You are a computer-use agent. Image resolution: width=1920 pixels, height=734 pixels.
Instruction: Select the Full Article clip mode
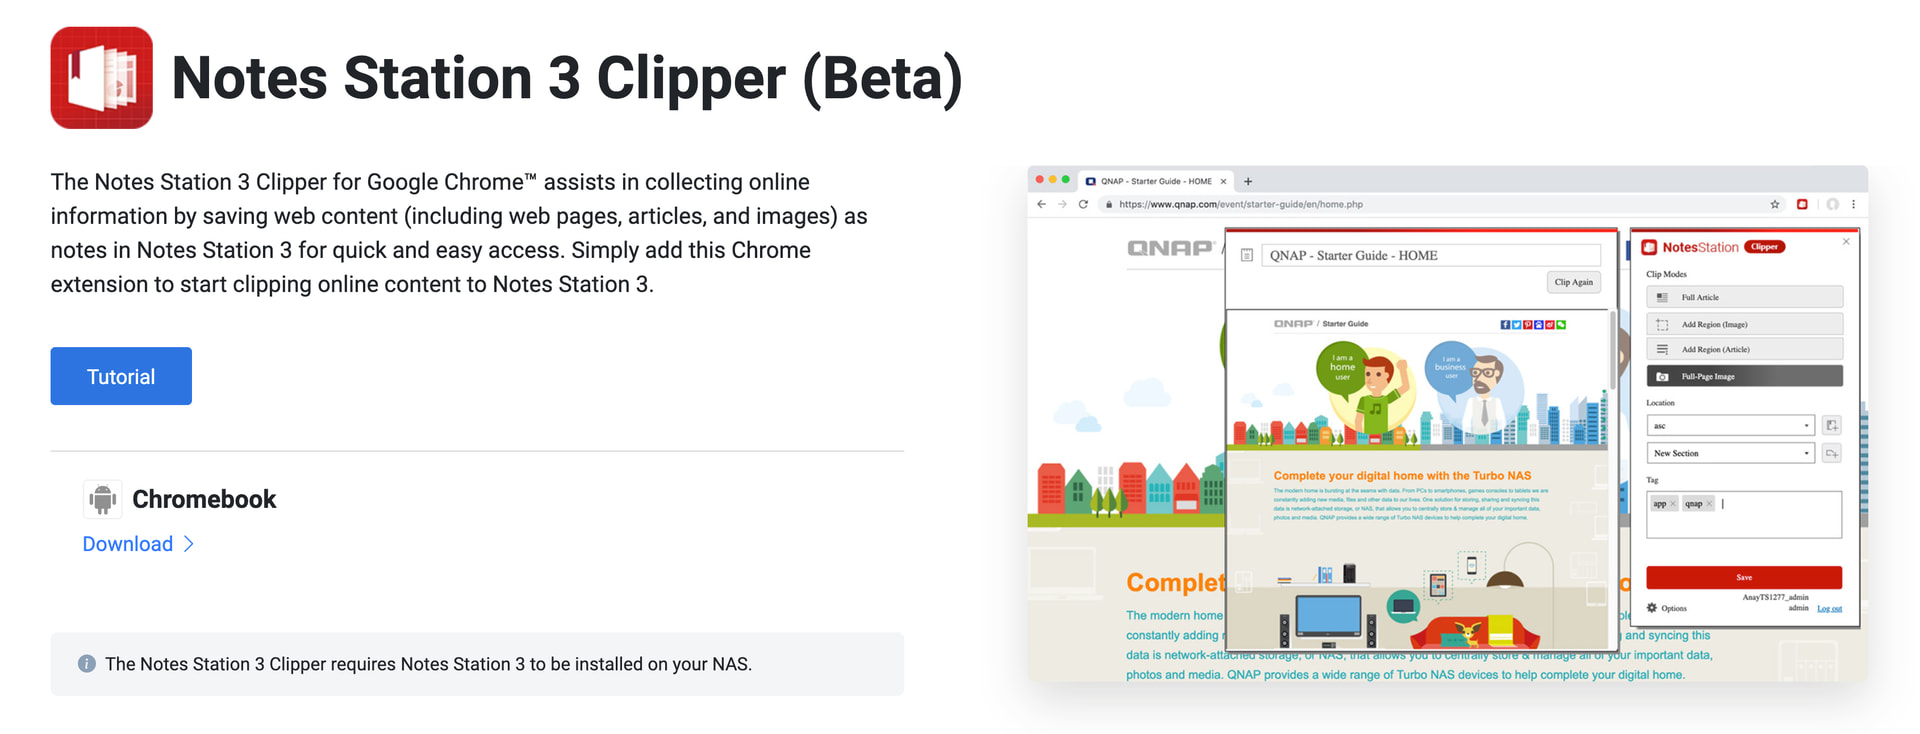tap(1744, 297)
